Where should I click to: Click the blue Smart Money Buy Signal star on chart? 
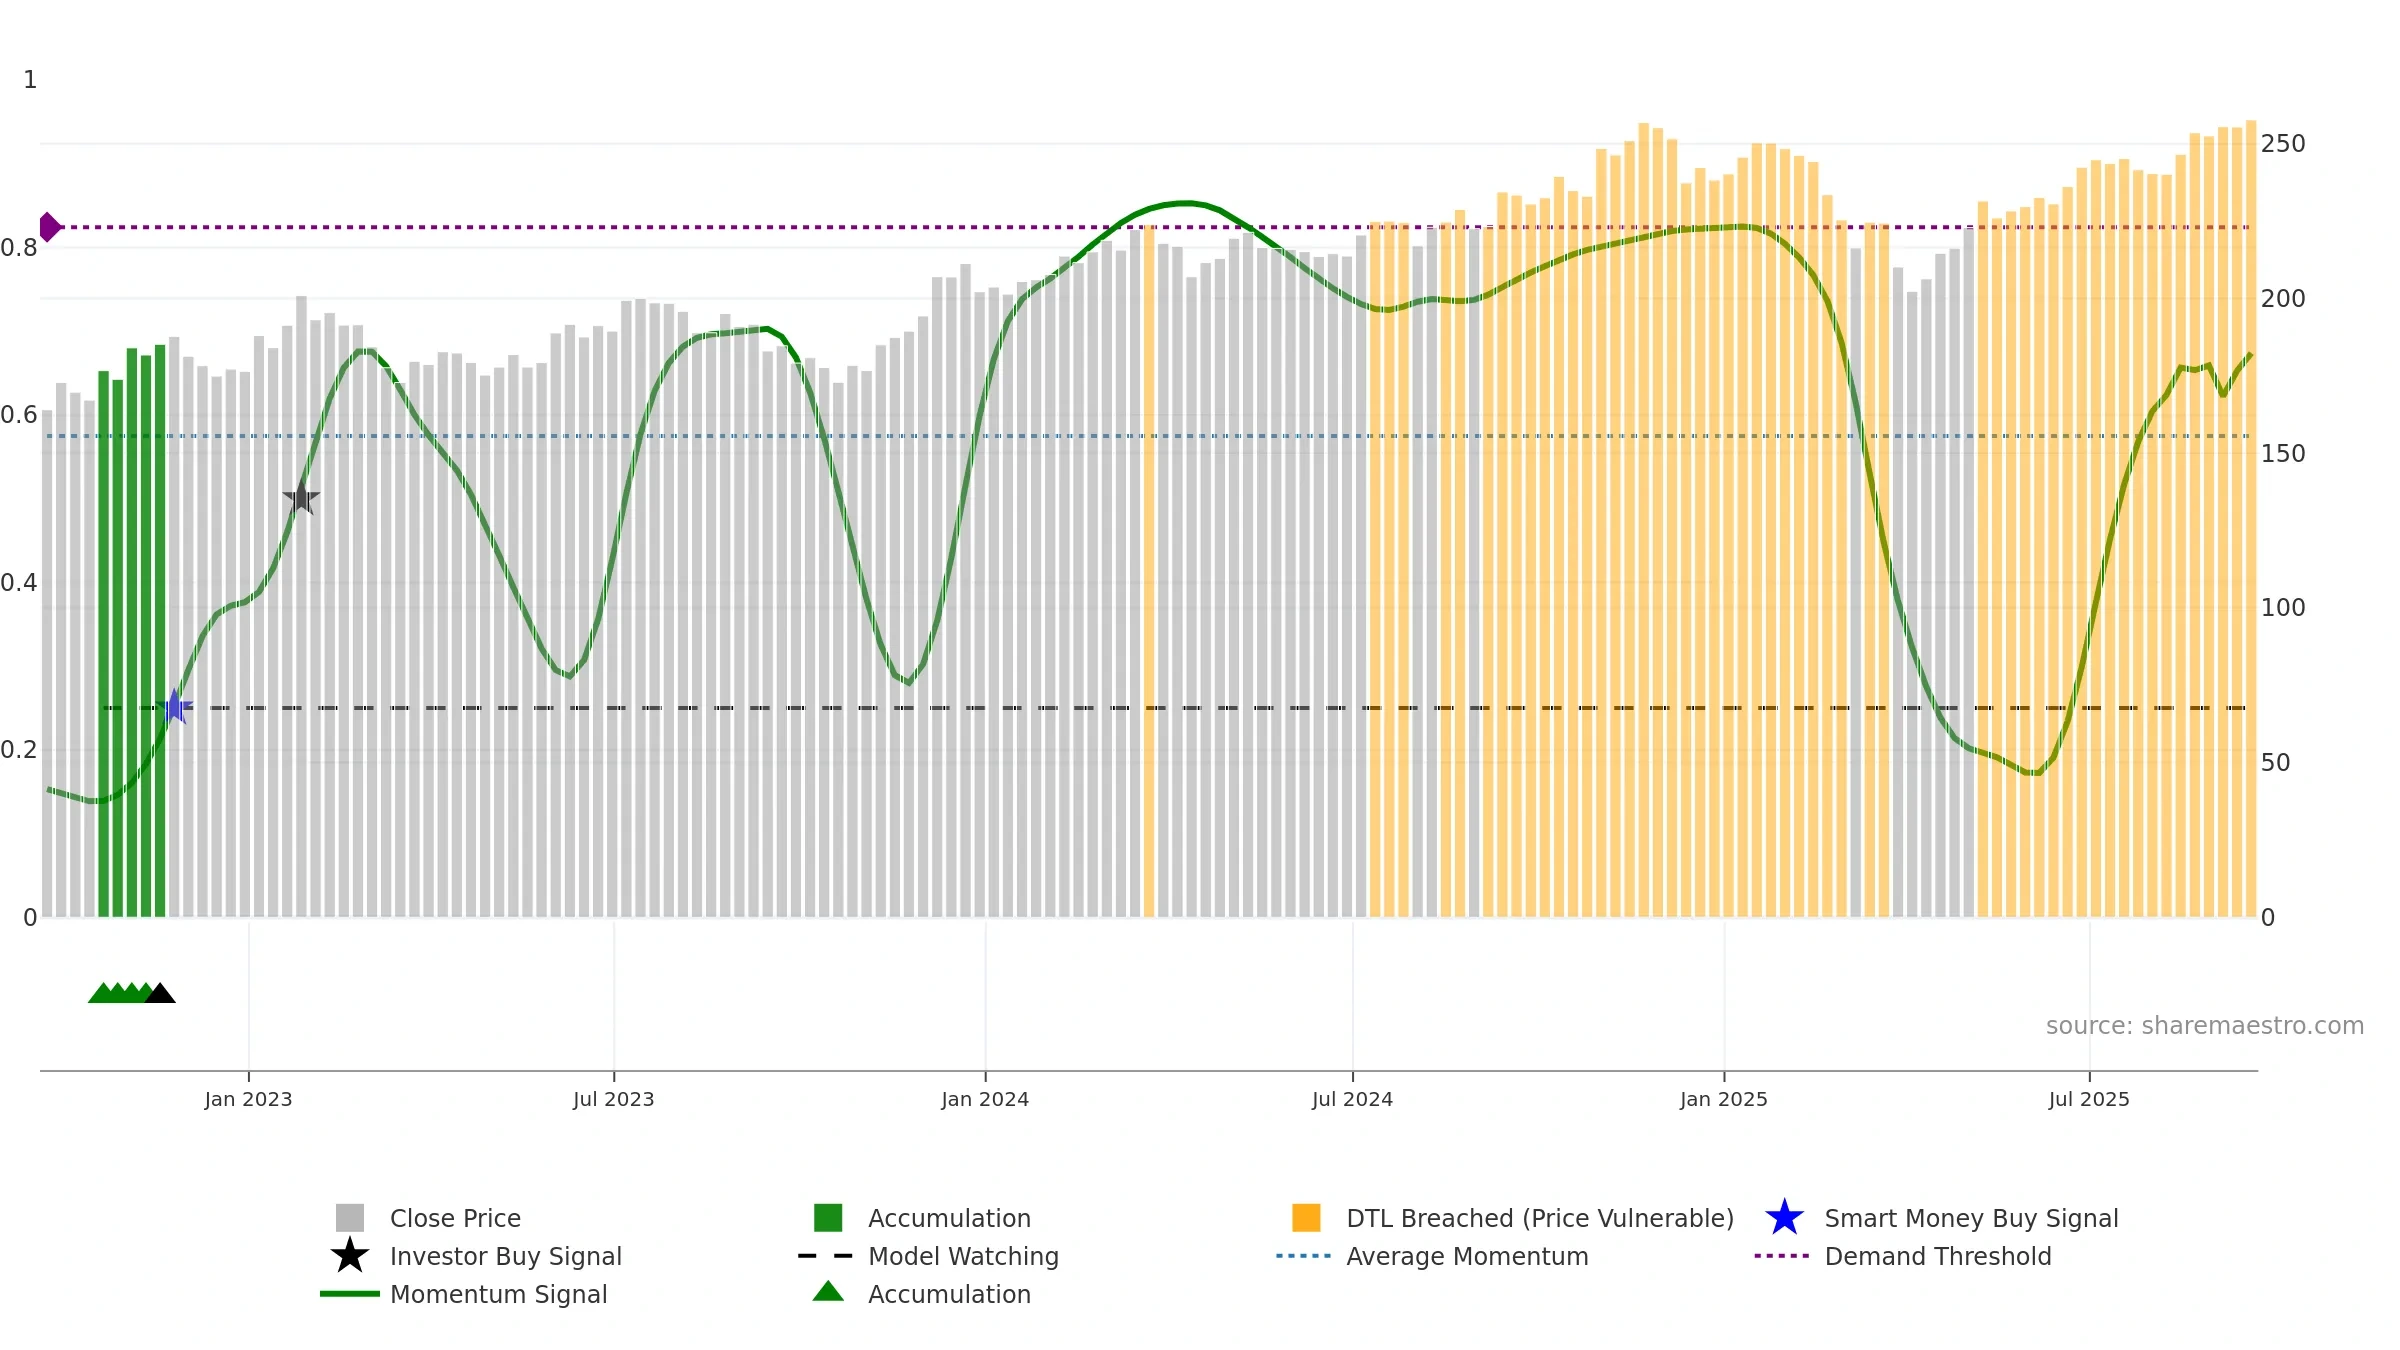pyautogui.click(x=174, y=707)
